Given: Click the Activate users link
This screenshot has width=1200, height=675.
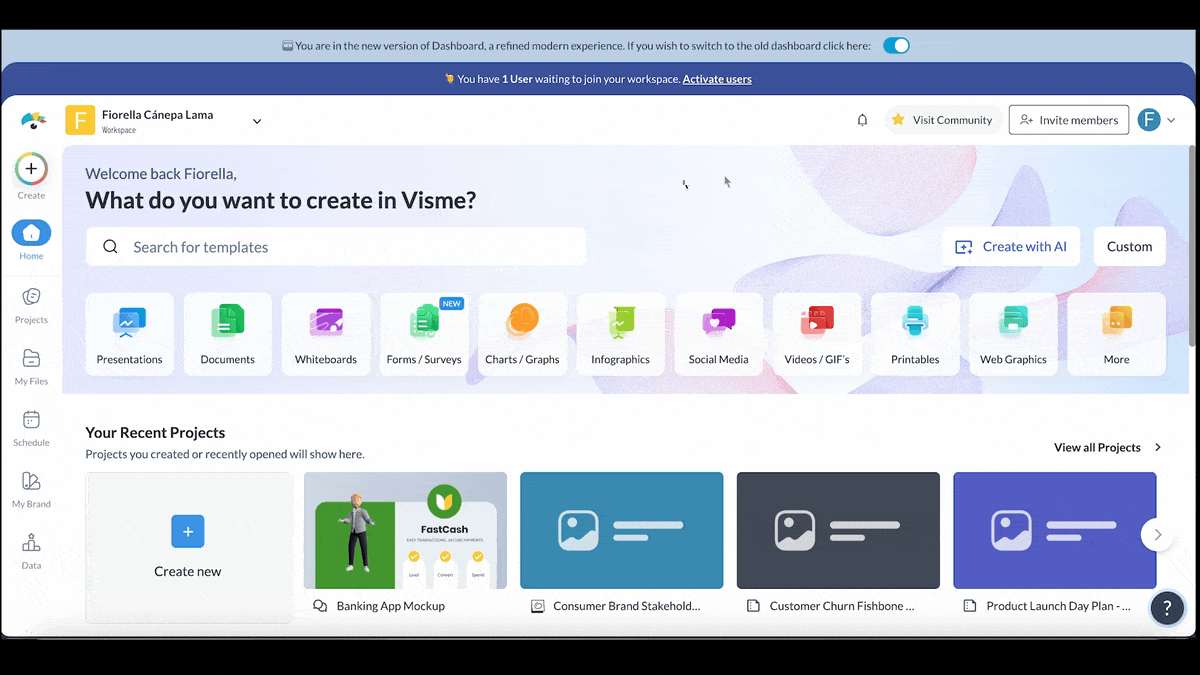Looking at the screenshot, I should (x=717, y=79).
